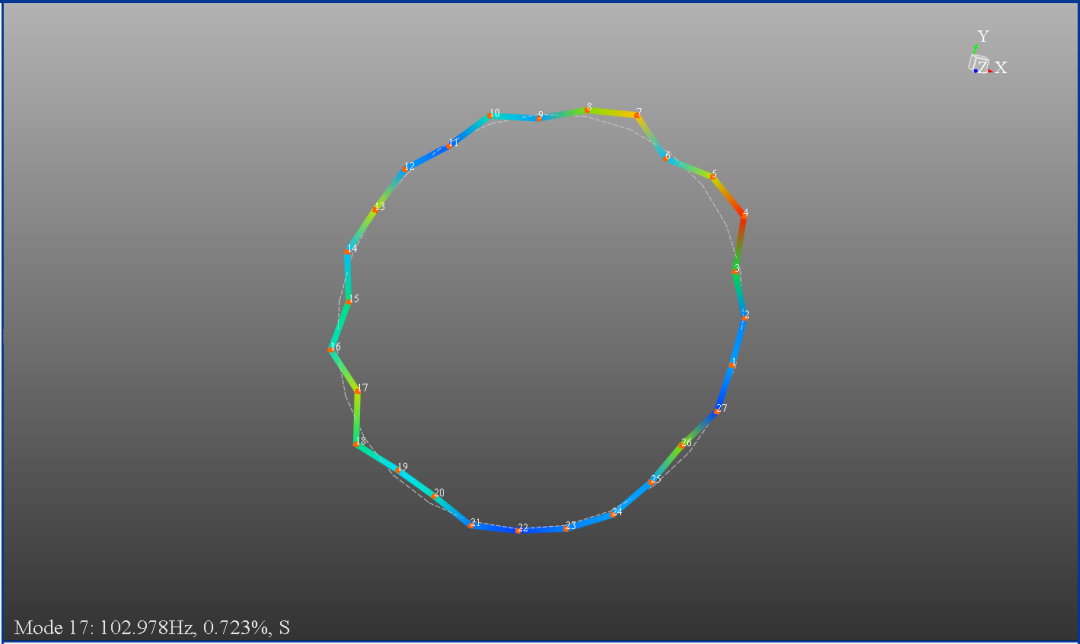Pick node 24 marker

pyautogui.click(x=613, y=515)
